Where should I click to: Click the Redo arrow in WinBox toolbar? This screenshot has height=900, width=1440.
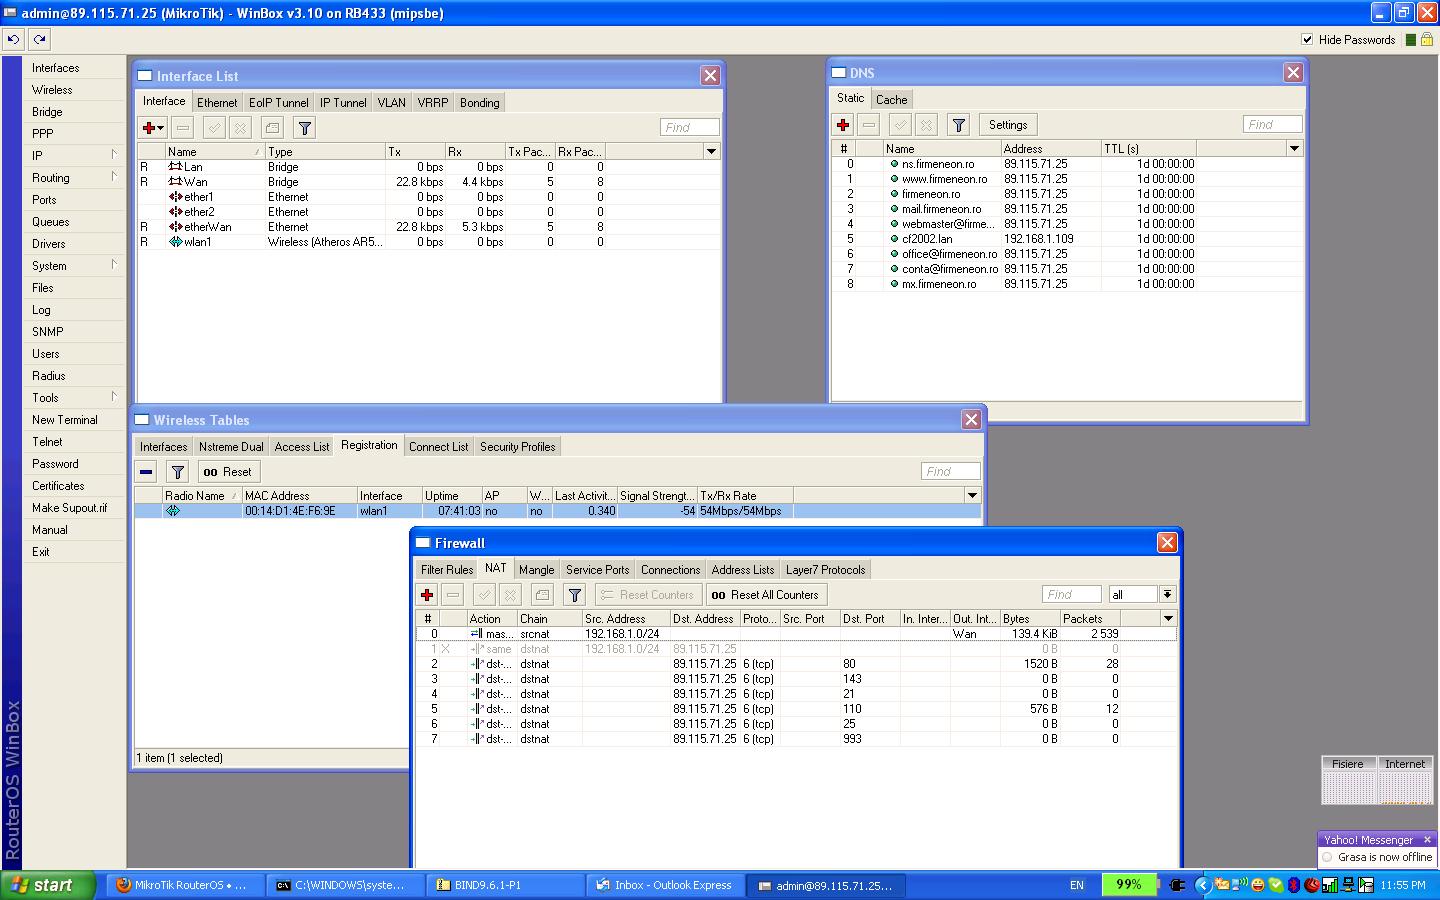point(39,40)
